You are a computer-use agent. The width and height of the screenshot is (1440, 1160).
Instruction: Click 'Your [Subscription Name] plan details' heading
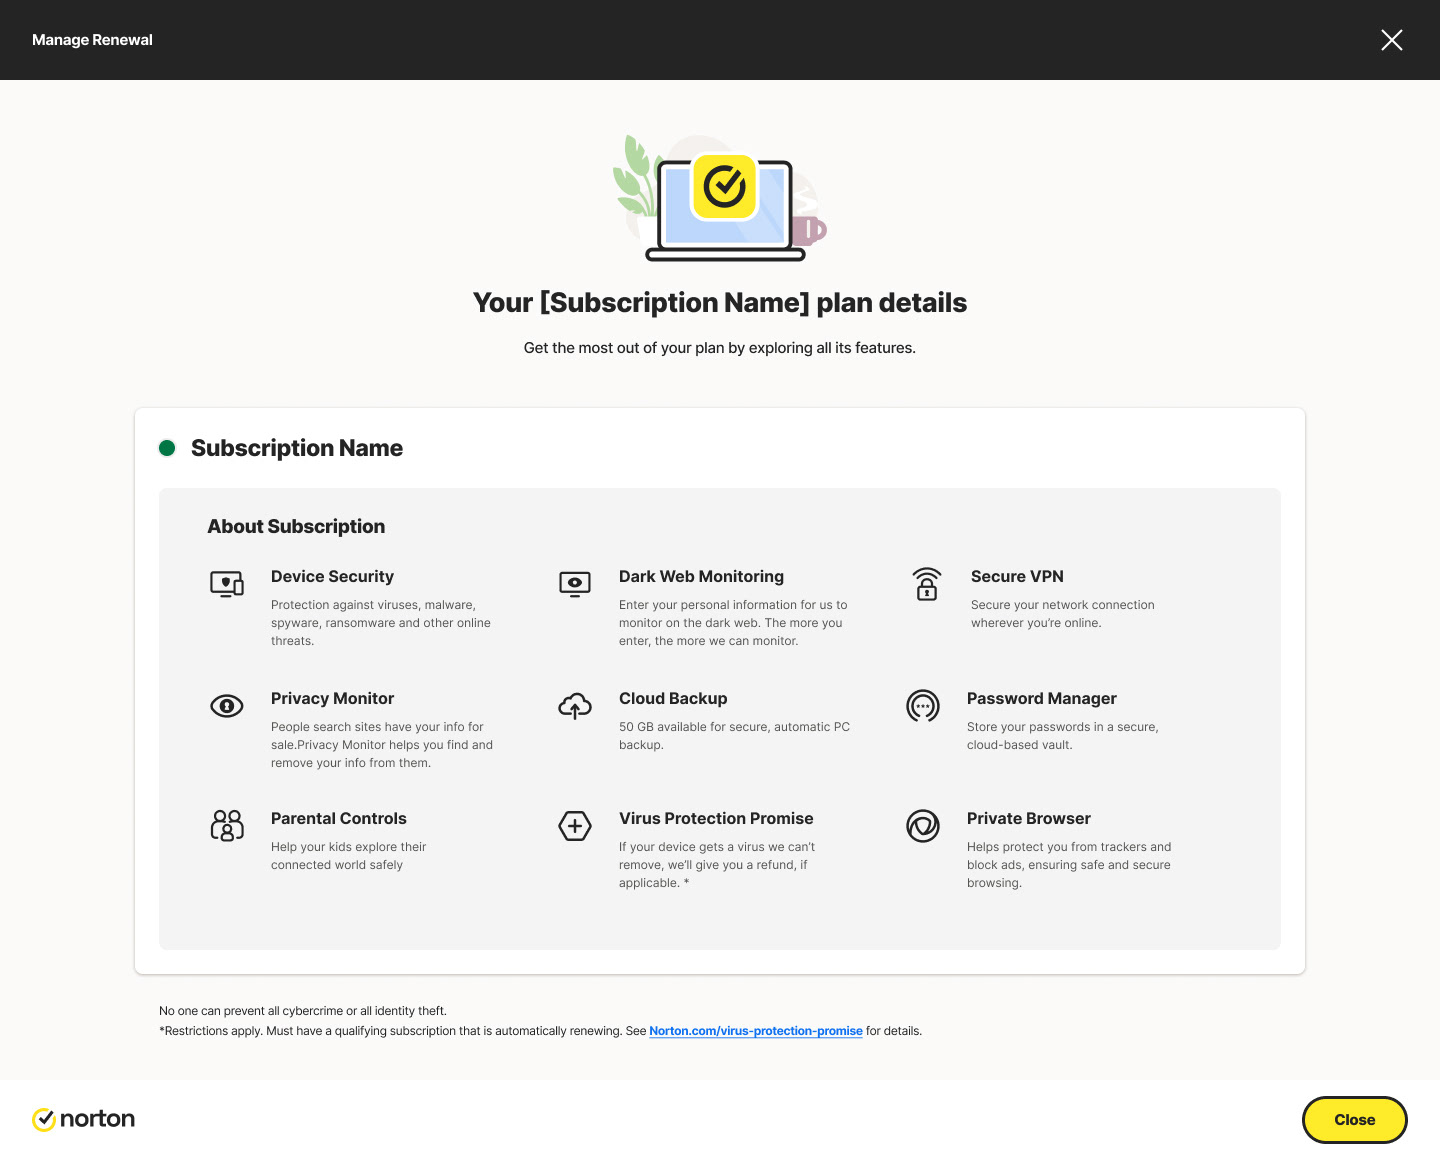click(720, 303)
